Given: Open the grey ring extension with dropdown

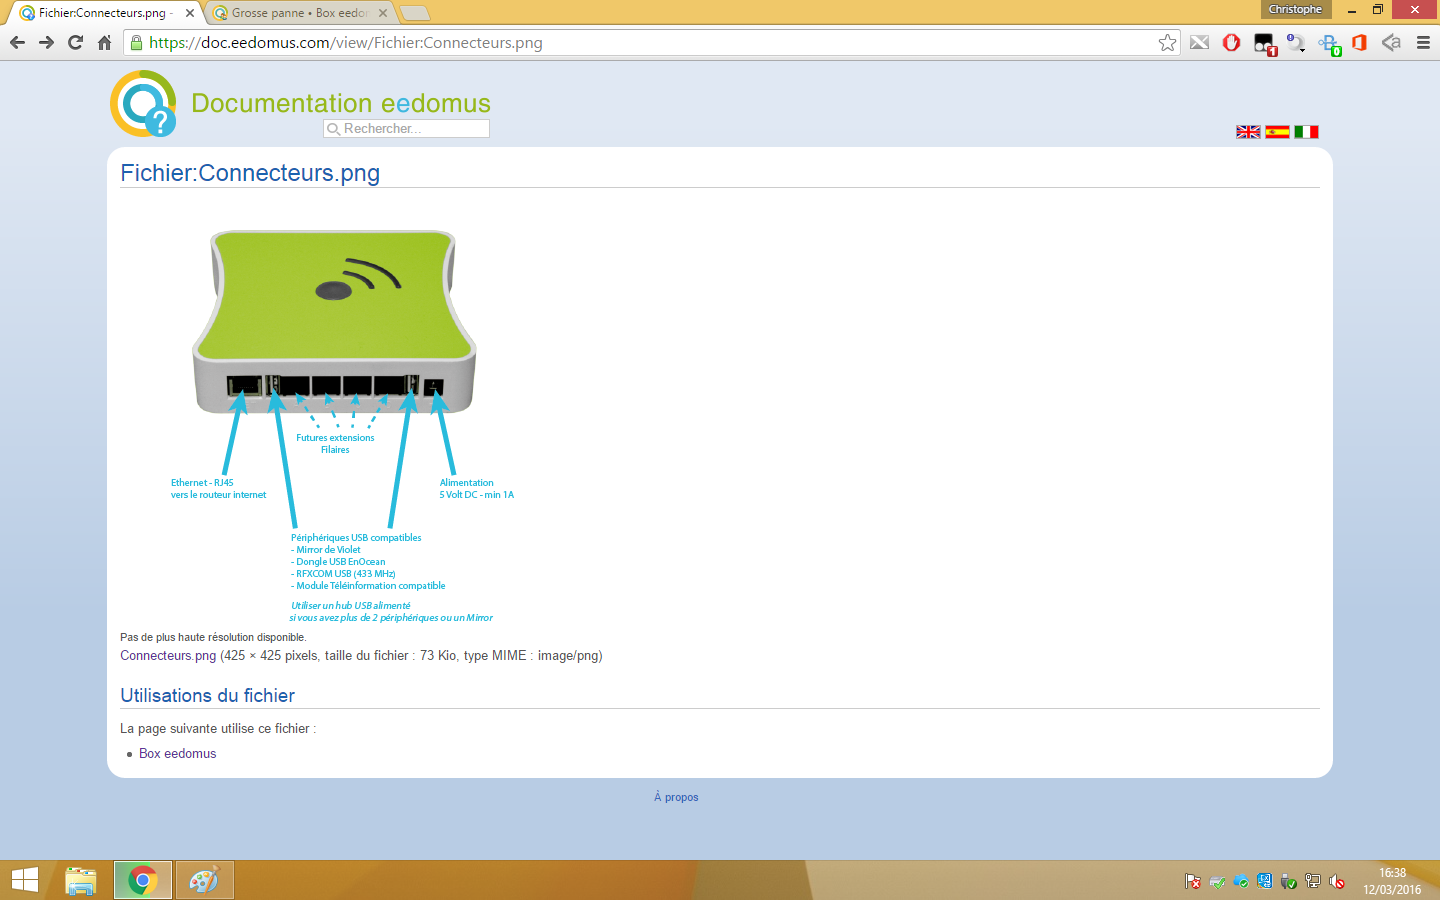Looking at the screenshot, I should tap(1296, 43).
